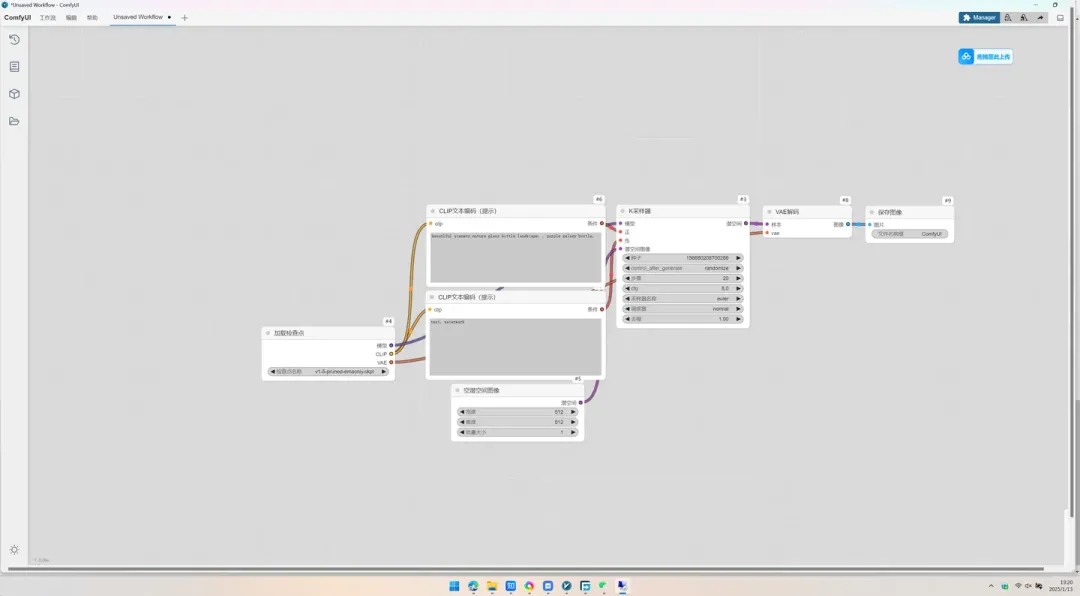Open the control_after_generate randomize dropdown
The width and height of the screenshot is (1080, 596).
[683, 268]
